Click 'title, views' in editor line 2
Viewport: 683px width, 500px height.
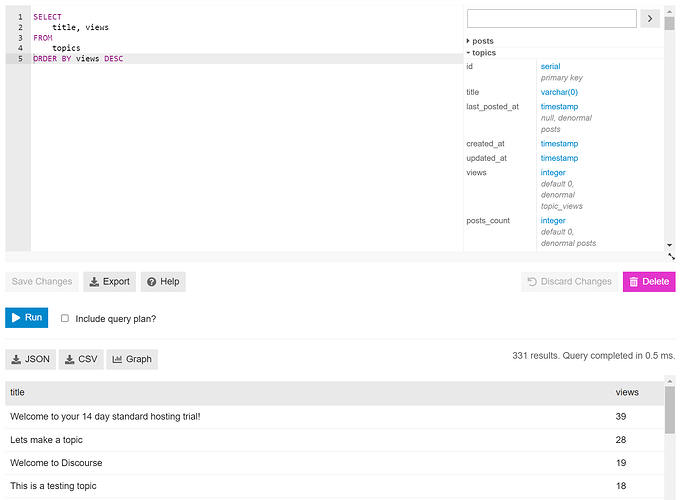81,27
